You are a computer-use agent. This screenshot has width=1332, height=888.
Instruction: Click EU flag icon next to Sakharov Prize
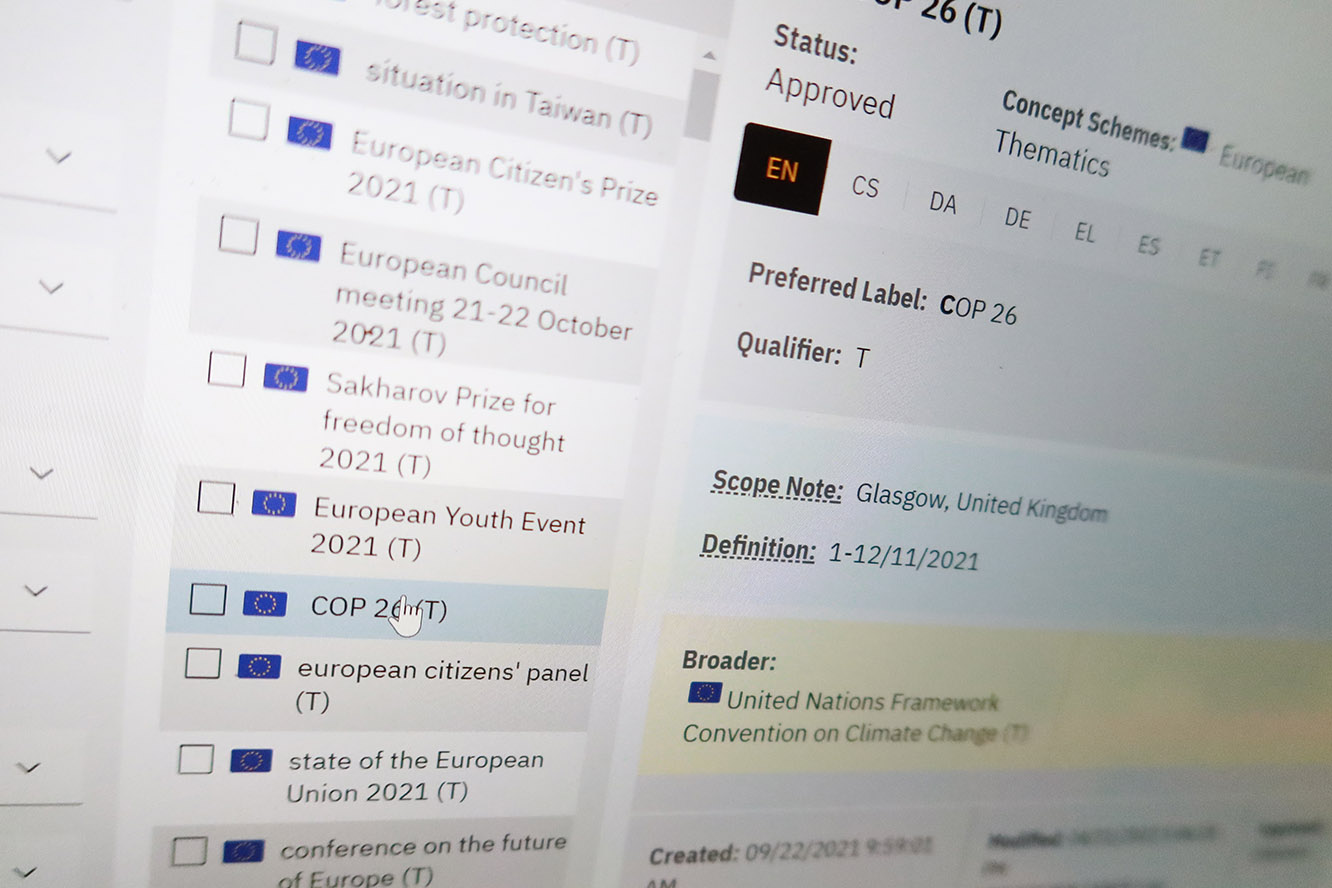(285, 377)
